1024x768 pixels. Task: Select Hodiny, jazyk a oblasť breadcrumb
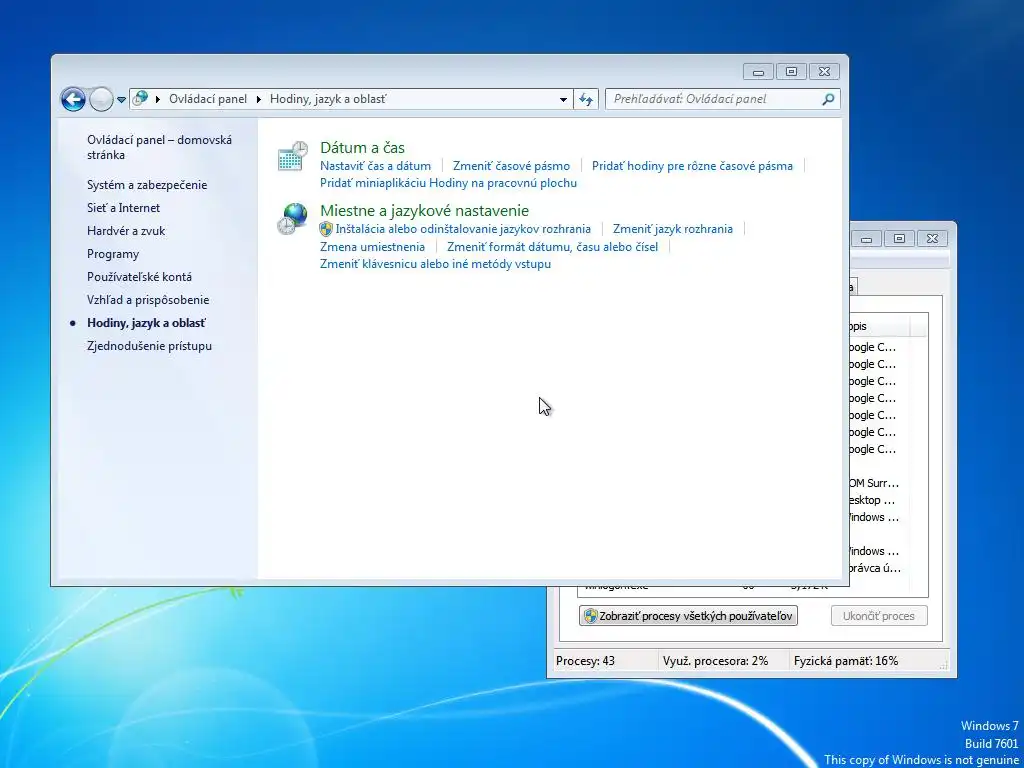328,99
